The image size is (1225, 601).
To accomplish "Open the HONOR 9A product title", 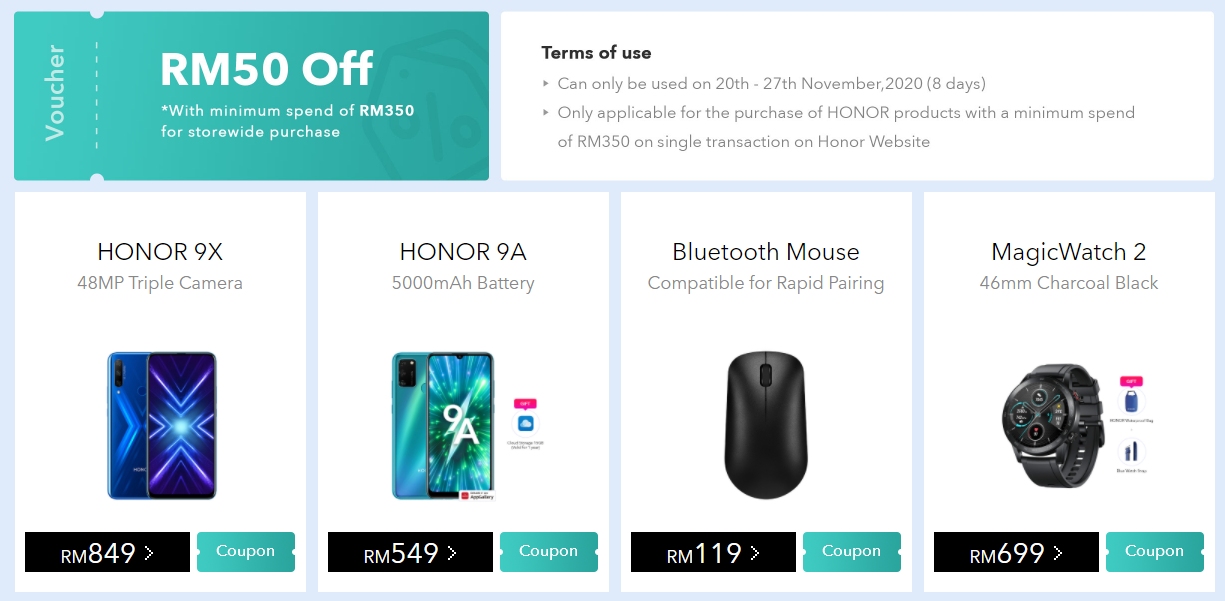I will [463, 252].
